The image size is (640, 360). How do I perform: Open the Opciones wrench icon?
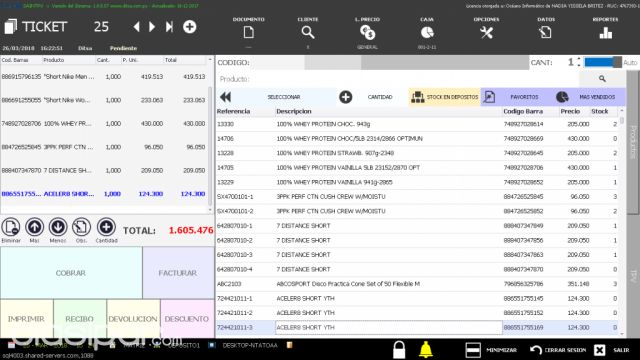tap(486, 33)
